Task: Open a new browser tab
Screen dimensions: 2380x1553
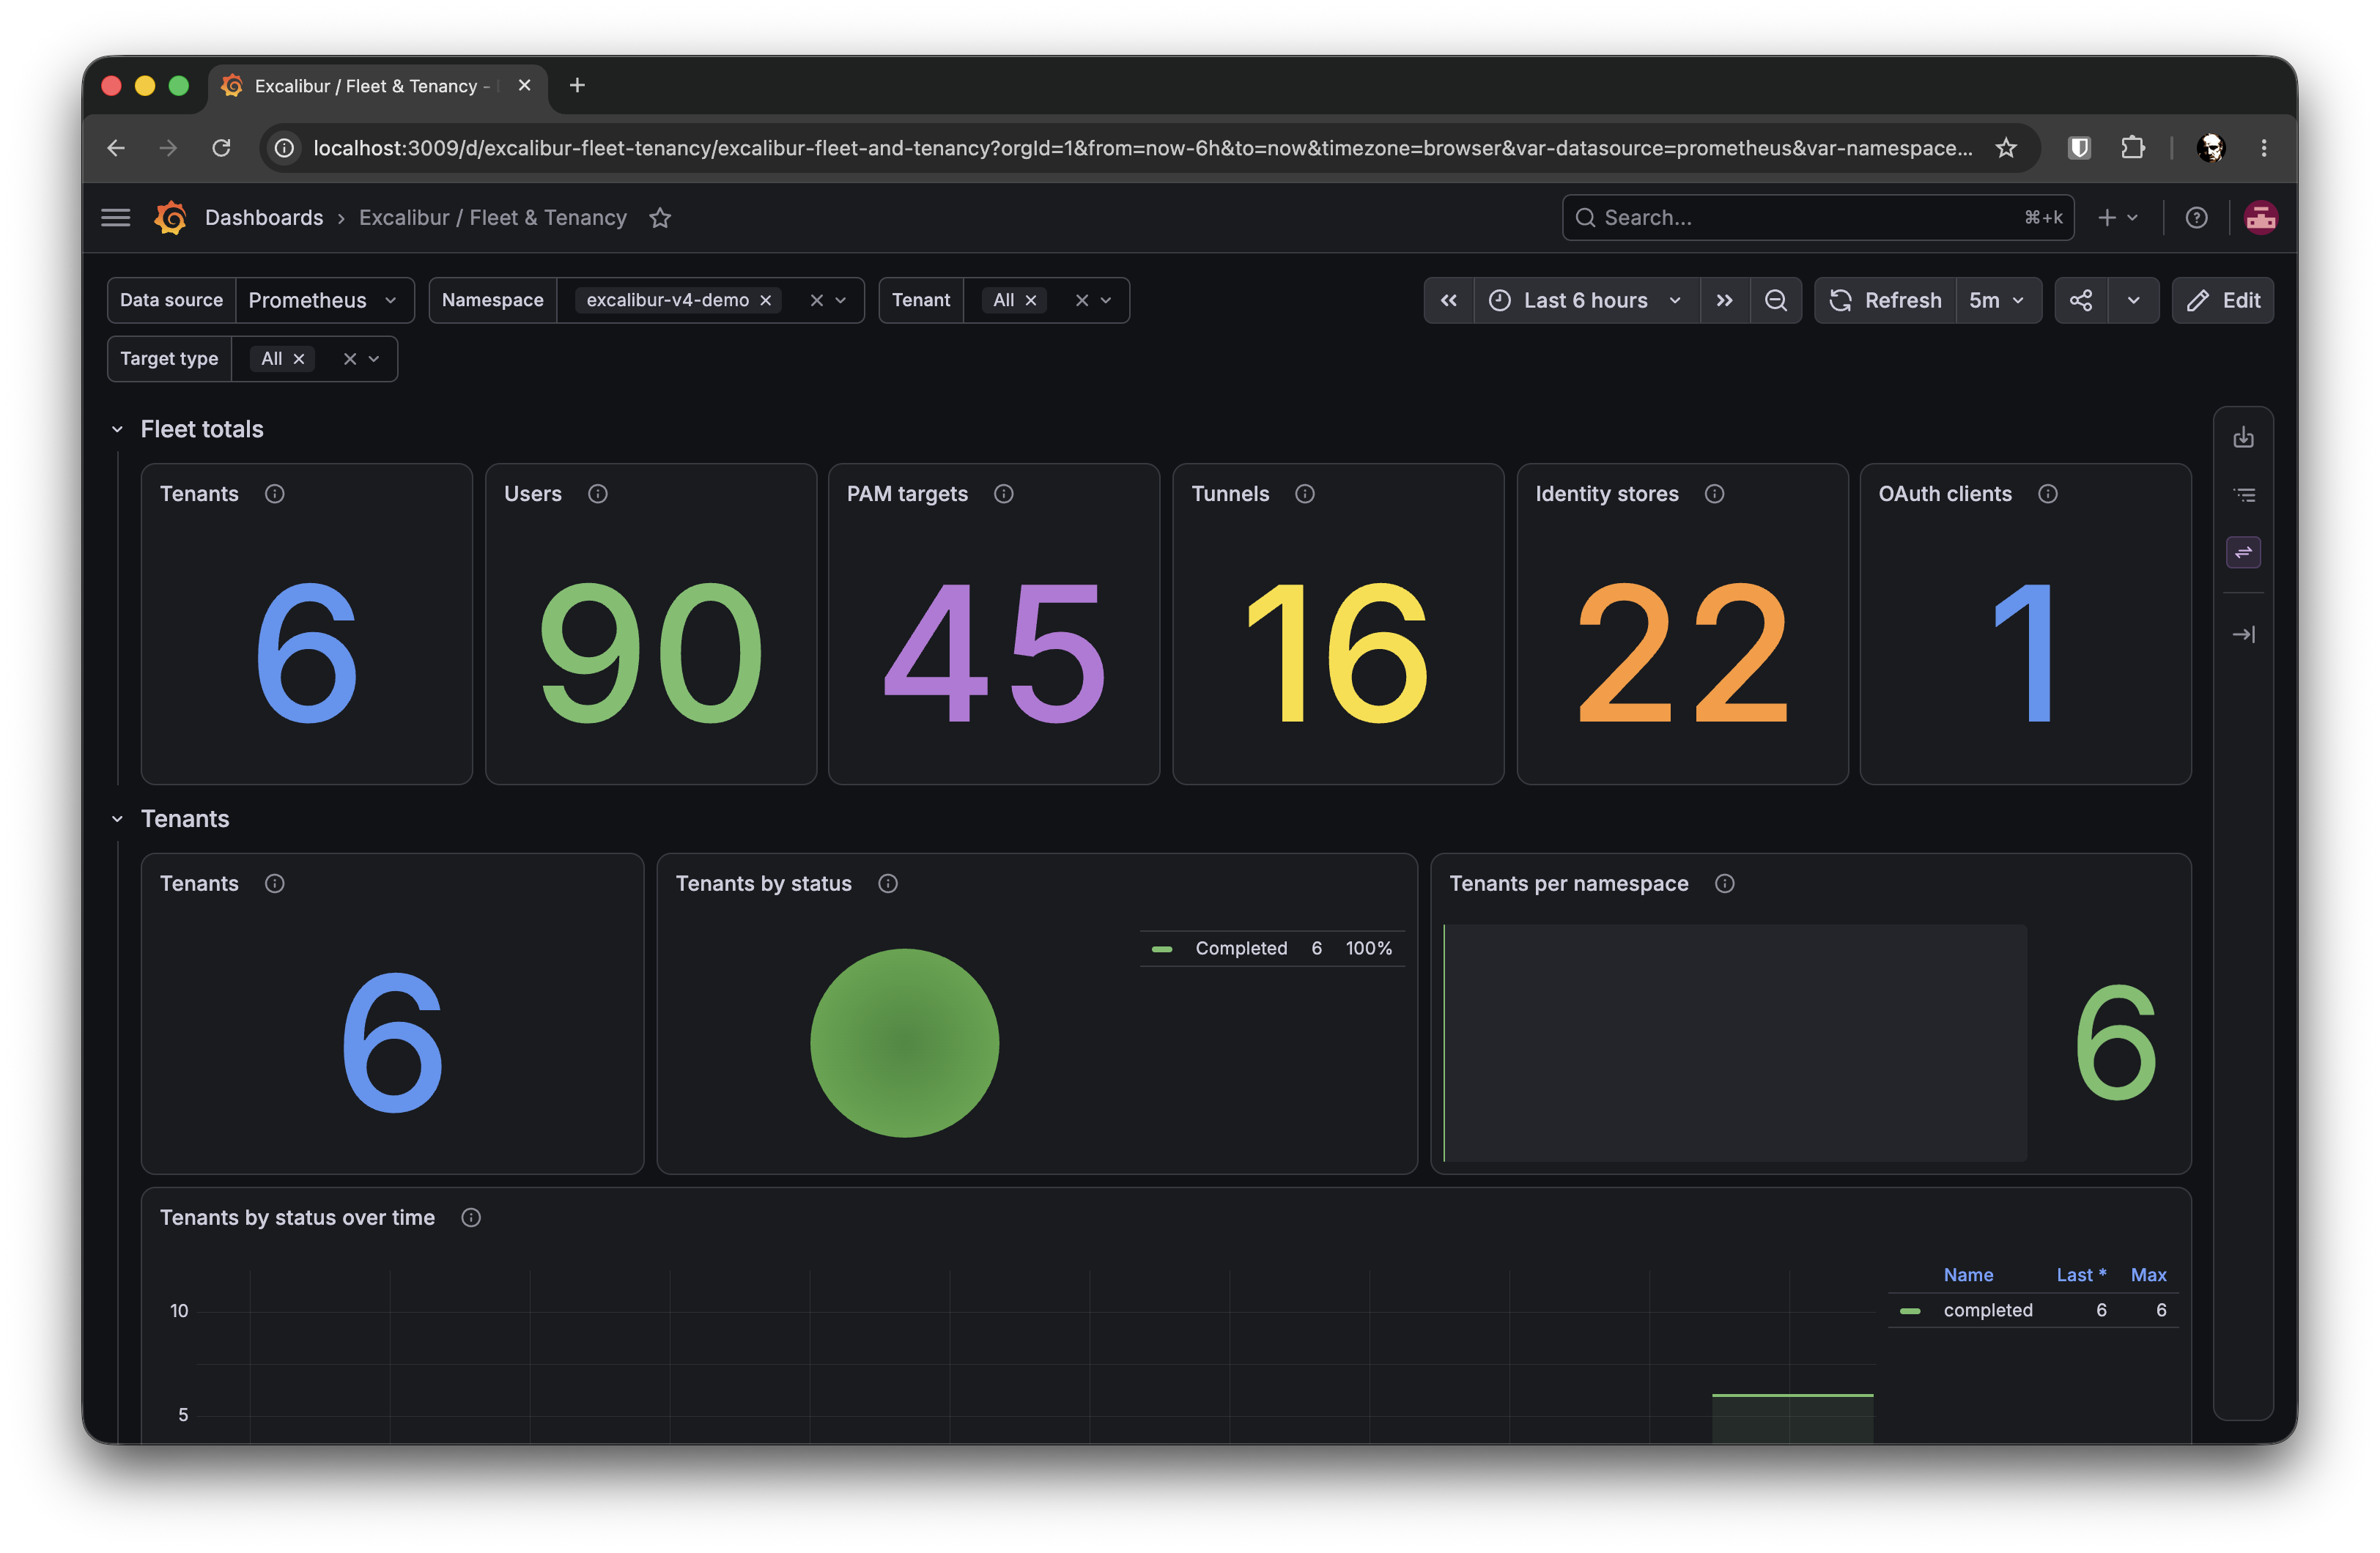Action: (x=577, y=86)
